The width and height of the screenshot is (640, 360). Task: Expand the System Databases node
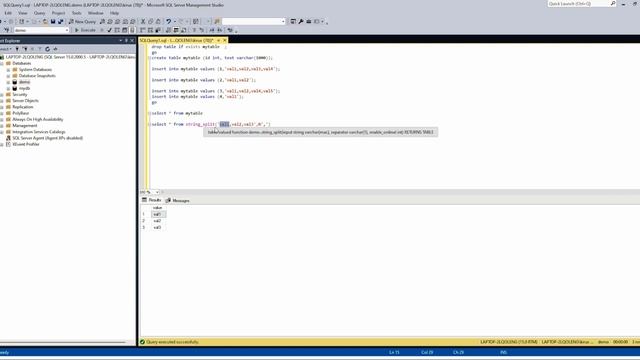point(8,70)
